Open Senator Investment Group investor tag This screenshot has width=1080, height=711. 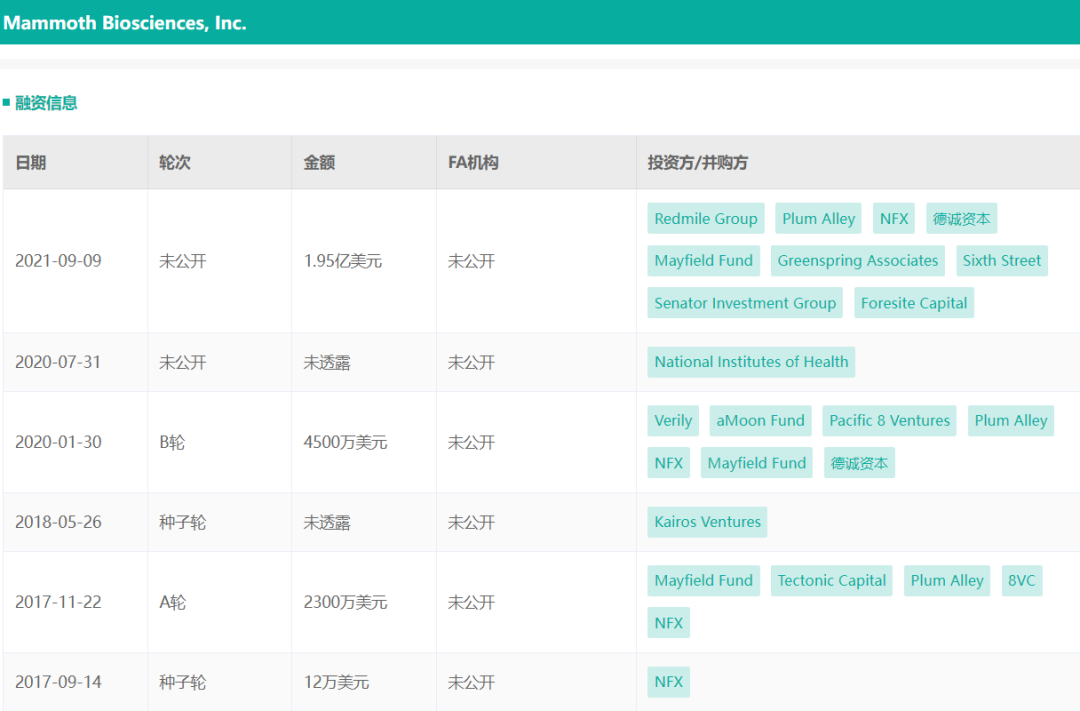click(745, 303)
